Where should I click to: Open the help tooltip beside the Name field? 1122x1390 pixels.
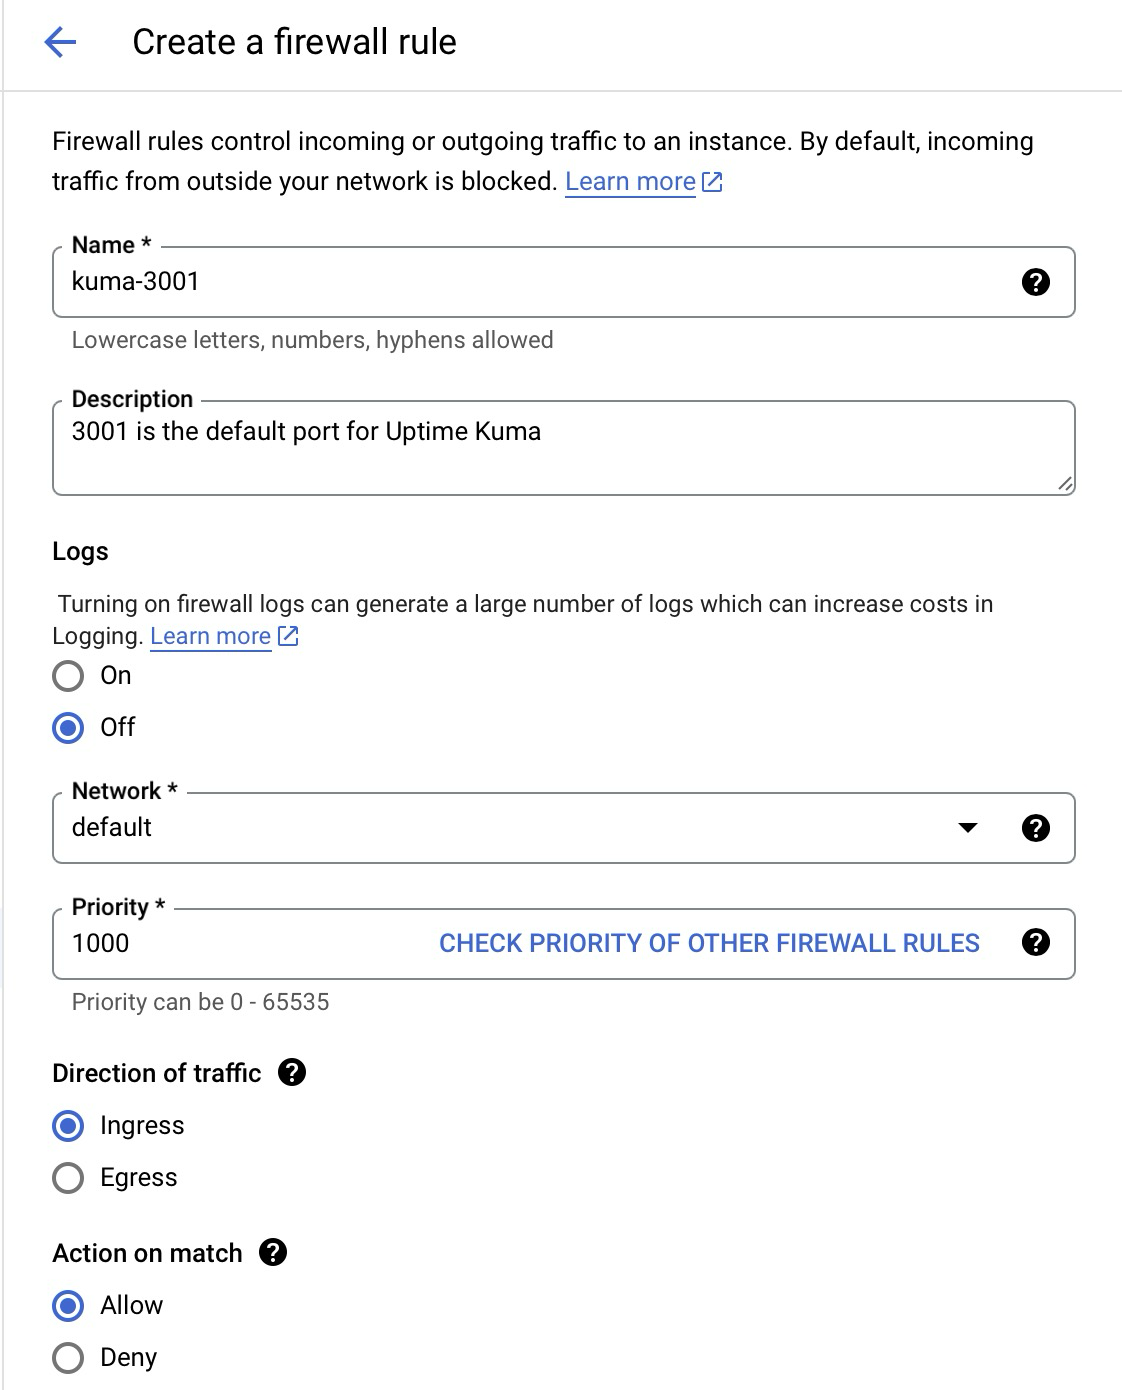pos(1037,282)
